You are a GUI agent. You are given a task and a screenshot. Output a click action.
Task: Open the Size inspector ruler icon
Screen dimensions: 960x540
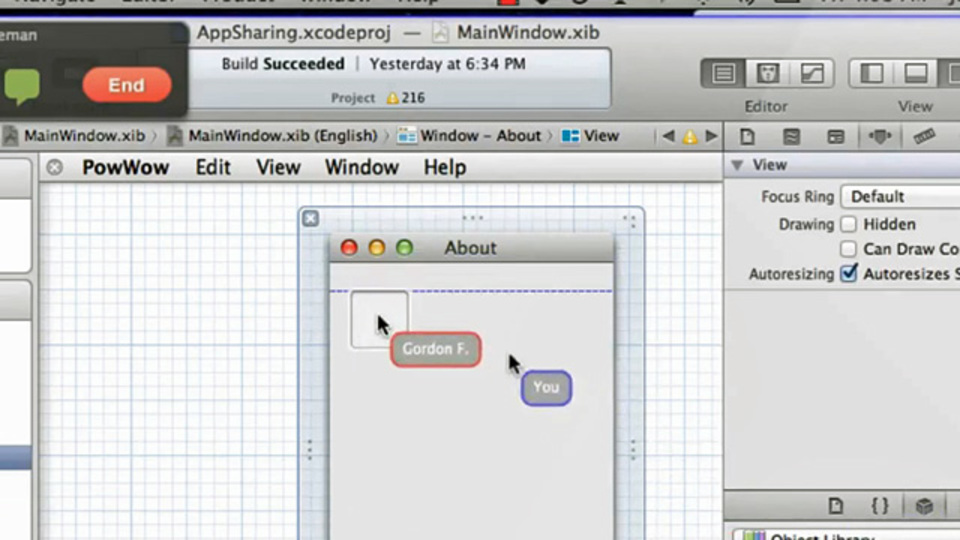tap(924, 137)
